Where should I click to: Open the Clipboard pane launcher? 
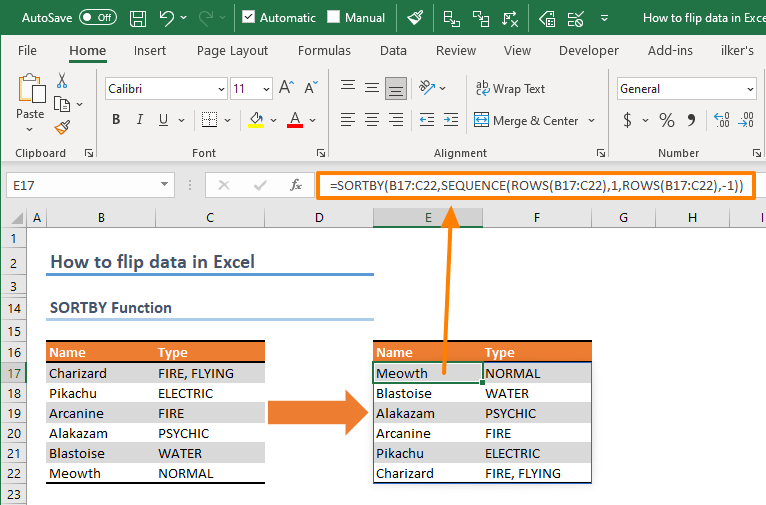tap(89, 153)
